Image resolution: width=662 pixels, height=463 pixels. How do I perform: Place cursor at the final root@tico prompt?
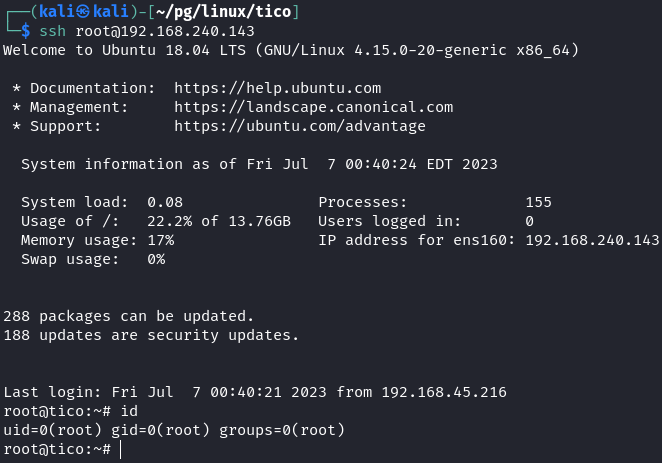pyautogui.click(x=119, y=450)
